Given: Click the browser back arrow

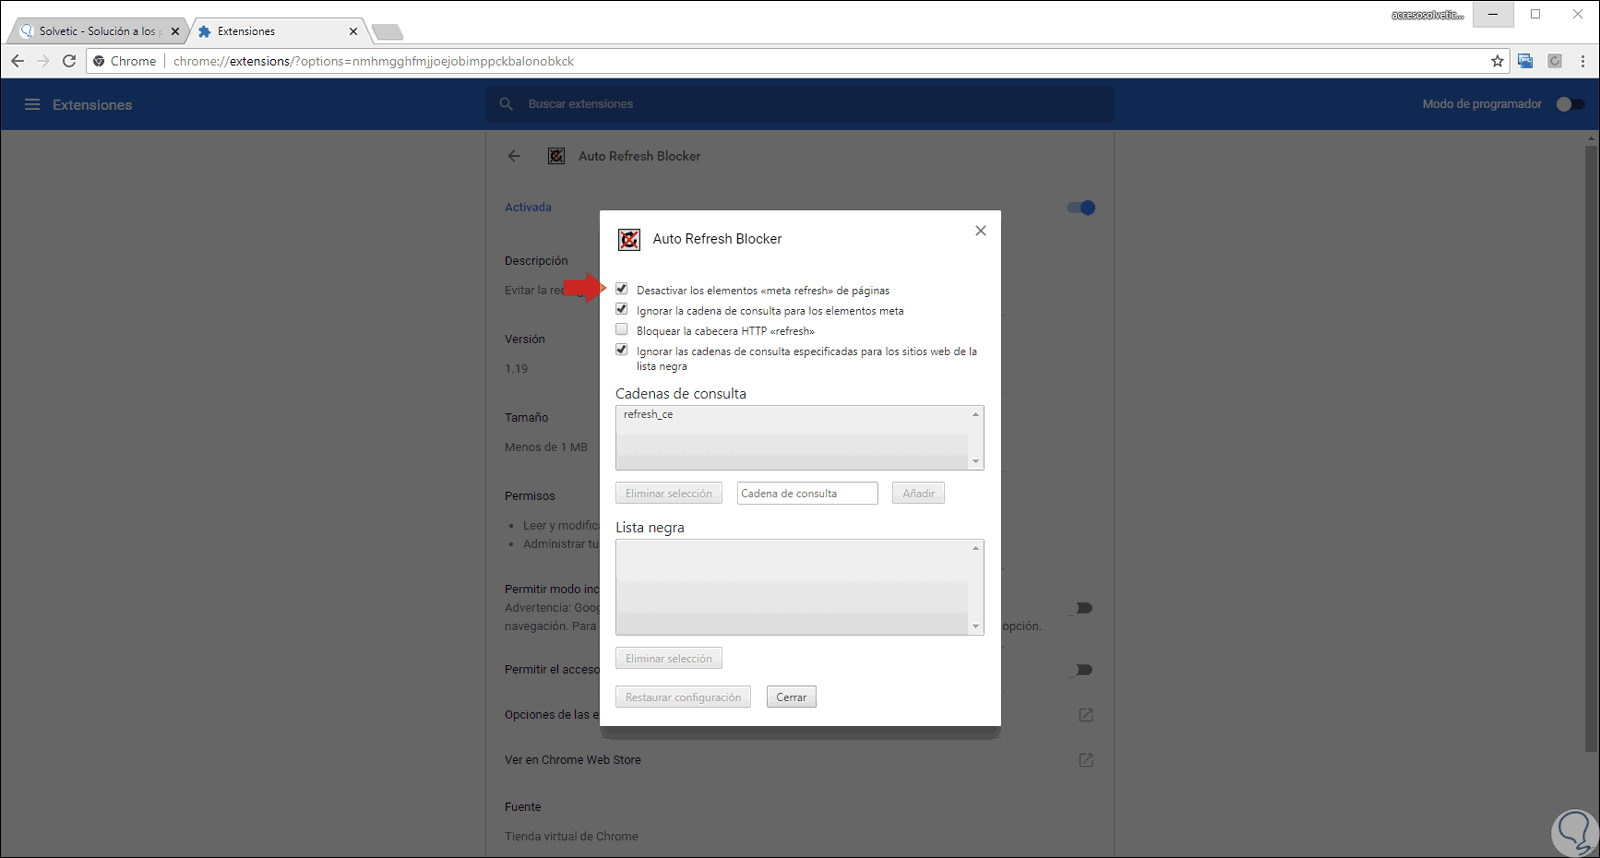Looking at the screenshot, I should pyautogui.click(x=17, y=61).
